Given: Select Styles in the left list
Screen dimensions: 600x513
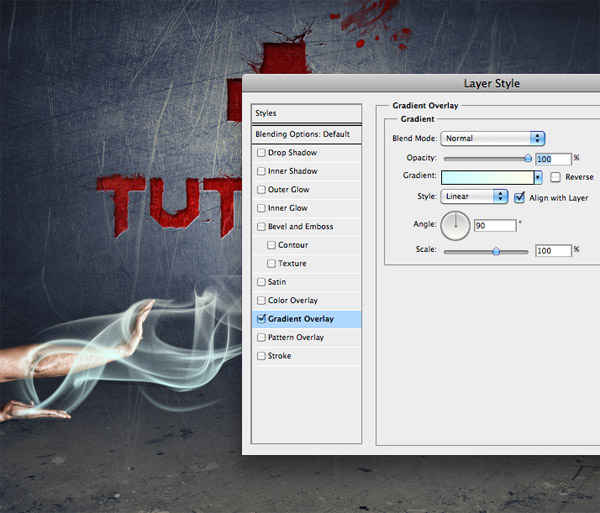Looking at the screenshot, I should point(305,113).
